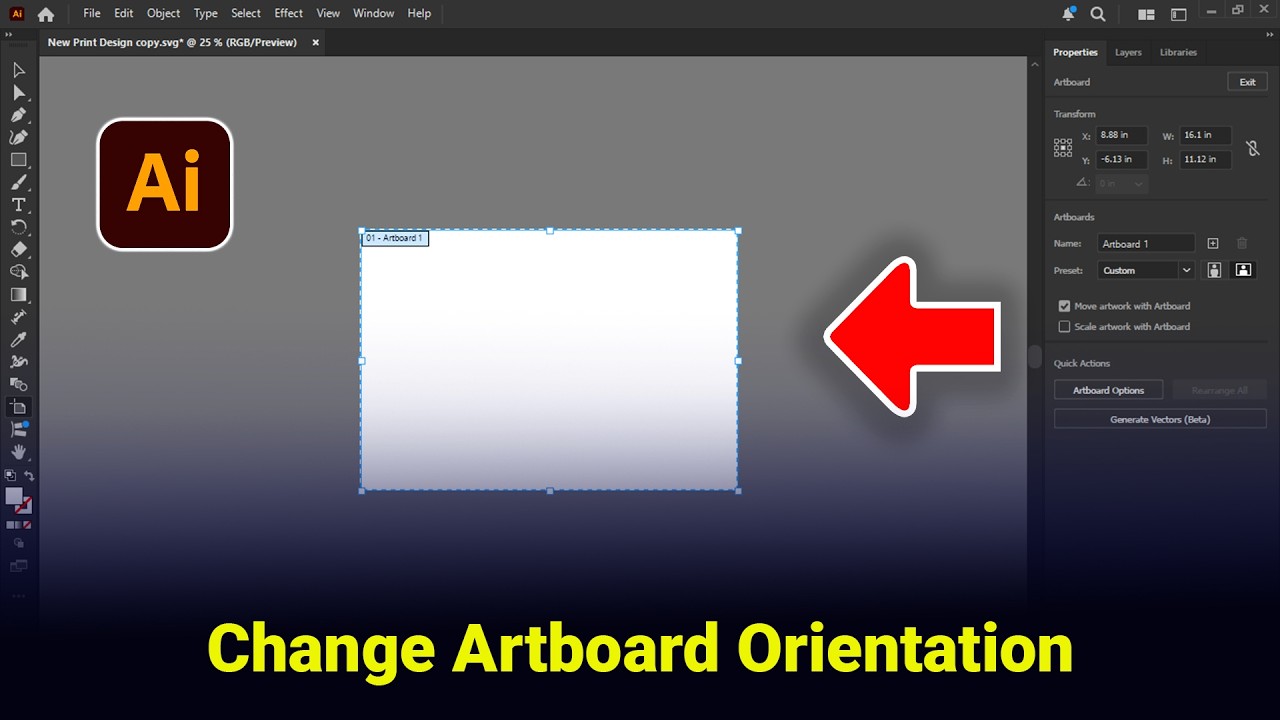Click the Exit artboard button
Screen dimensions: 1280x720
[1247, 82]
